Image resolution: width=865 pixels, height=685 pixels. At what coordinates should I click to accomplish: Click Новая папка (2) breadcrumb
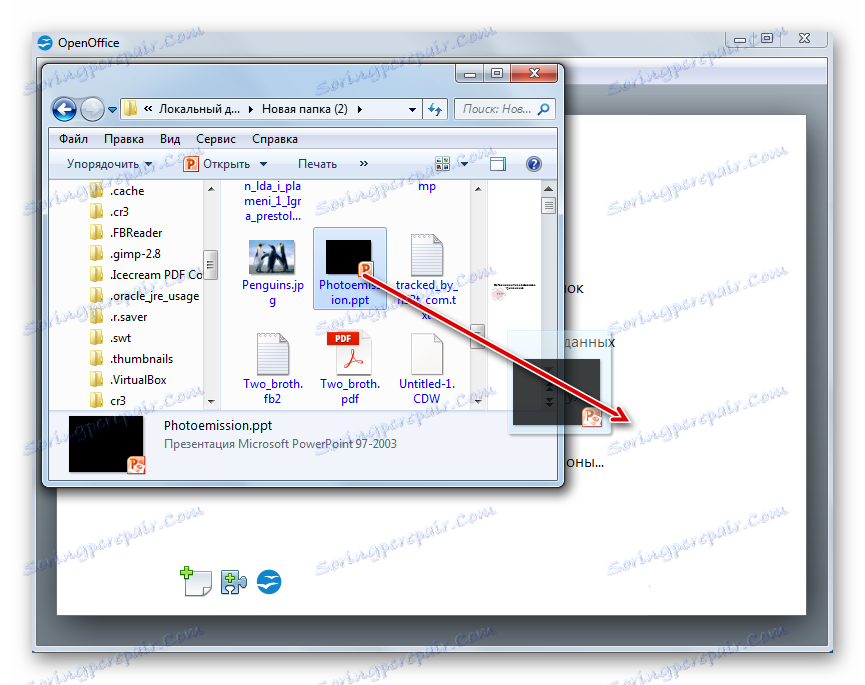tap(305, 109)
